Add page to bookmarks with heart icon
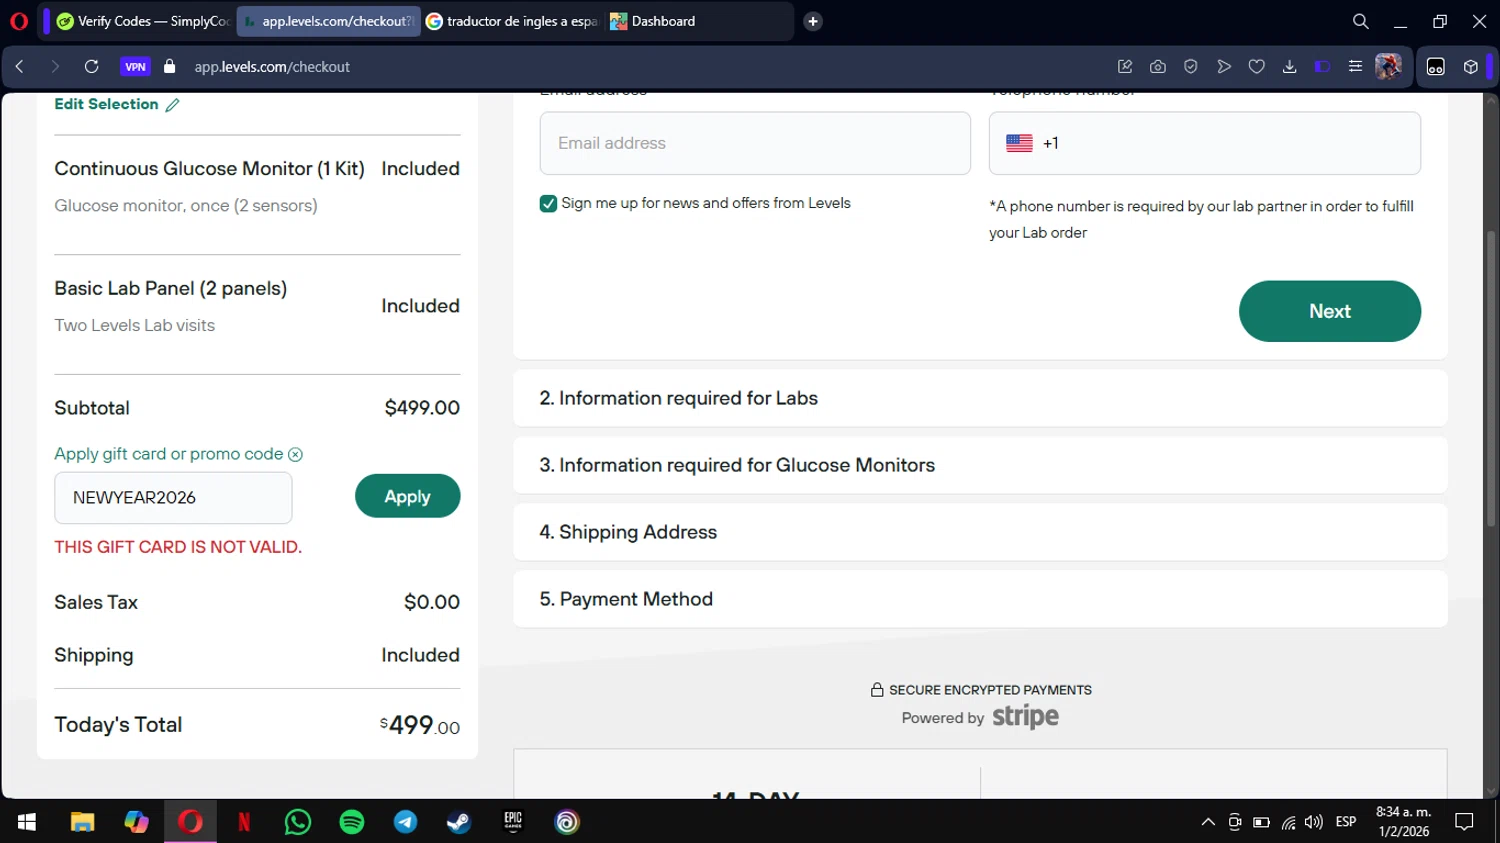Viewport: 1500px width, 843px height. pyautogui.click(x=1256, y=67)
